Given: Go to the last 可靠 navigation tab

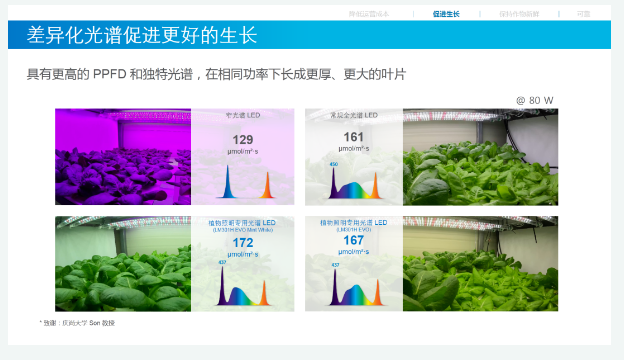Looking at the screenshot, I should (583, 14).
